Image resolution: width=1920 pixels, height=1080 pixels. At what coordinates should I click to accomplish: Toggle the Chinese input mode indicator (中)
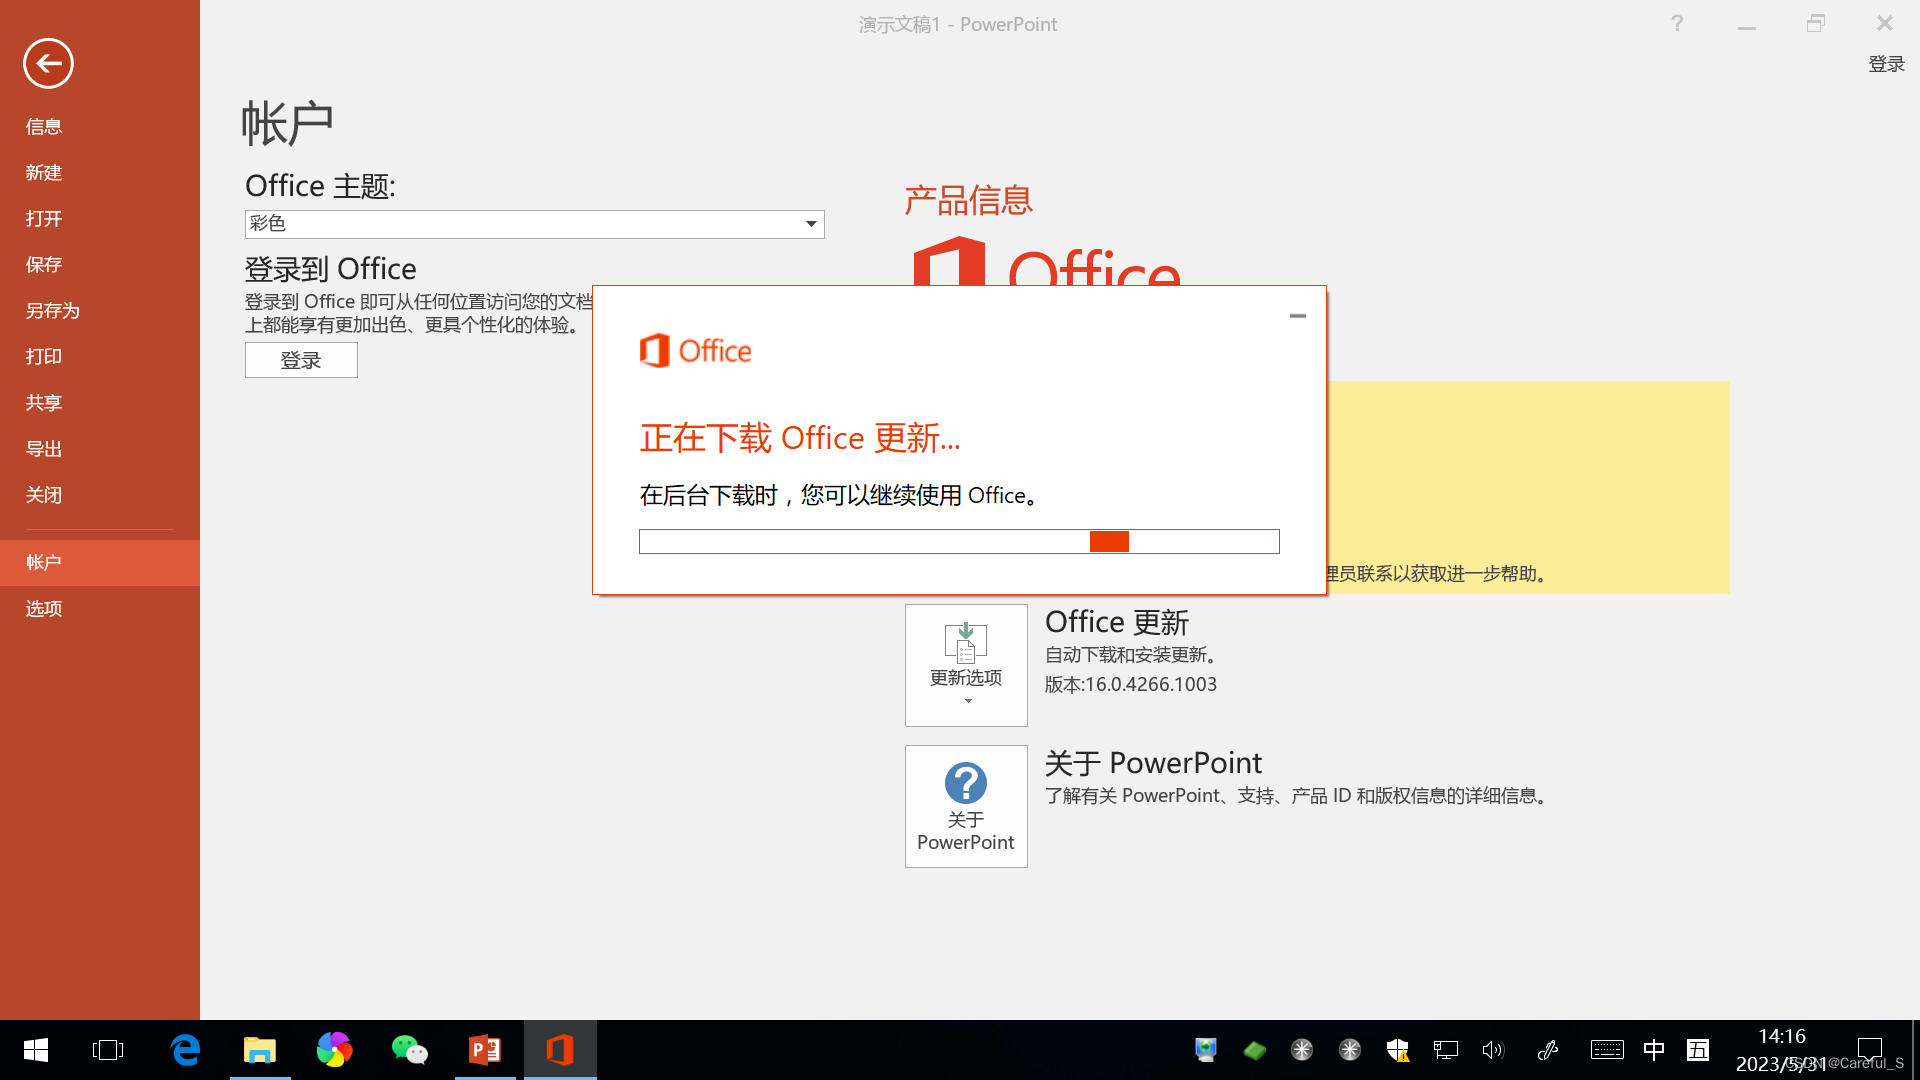tap(1654, 1050)
